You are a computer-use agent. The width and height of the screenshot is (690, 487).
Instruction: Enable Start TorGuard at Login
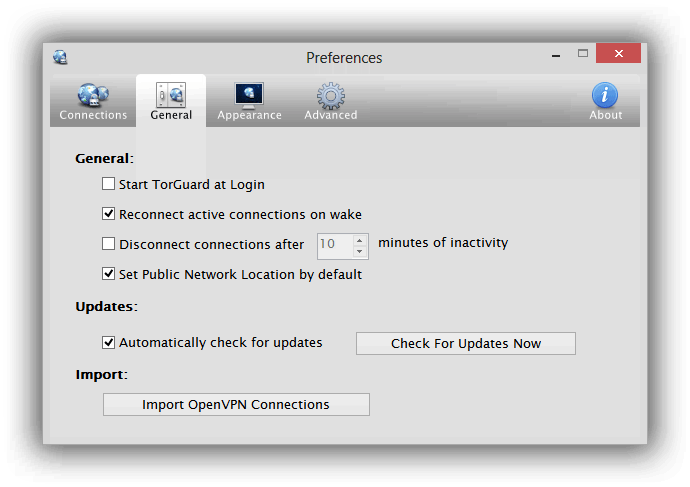coord(108,183)
